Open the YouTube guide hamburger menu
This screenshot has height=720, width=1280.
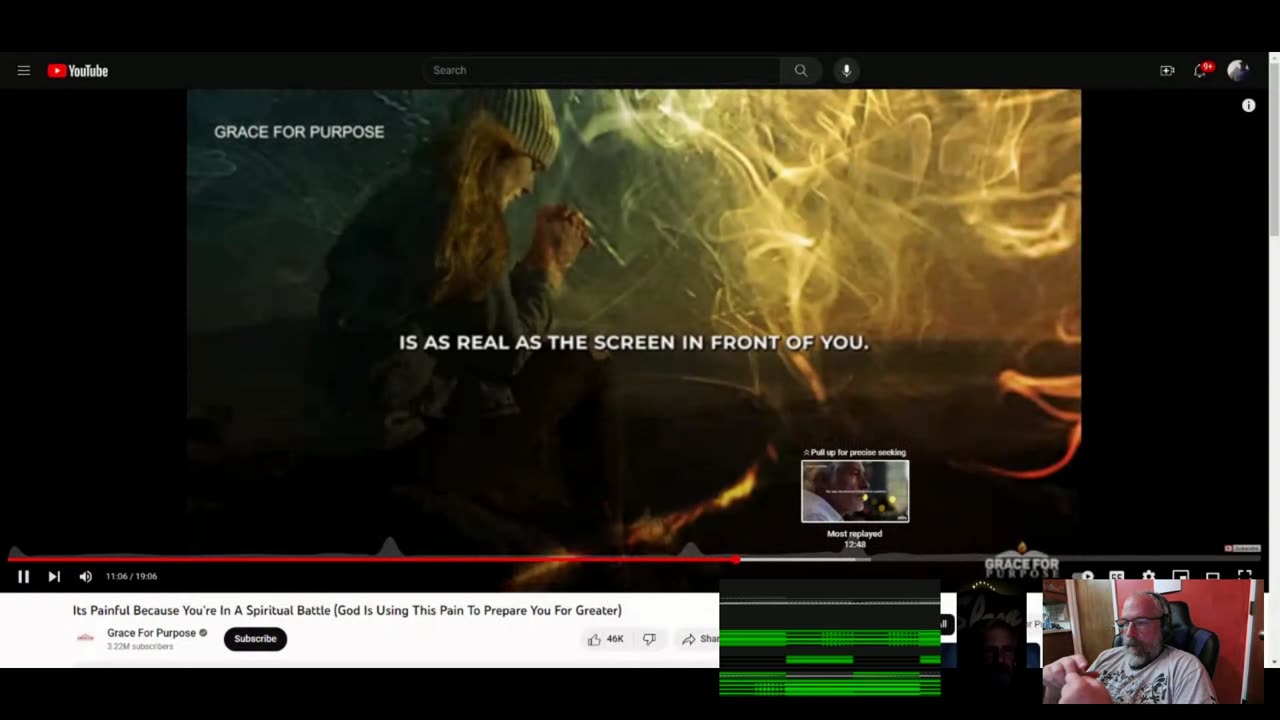[24, 70]
